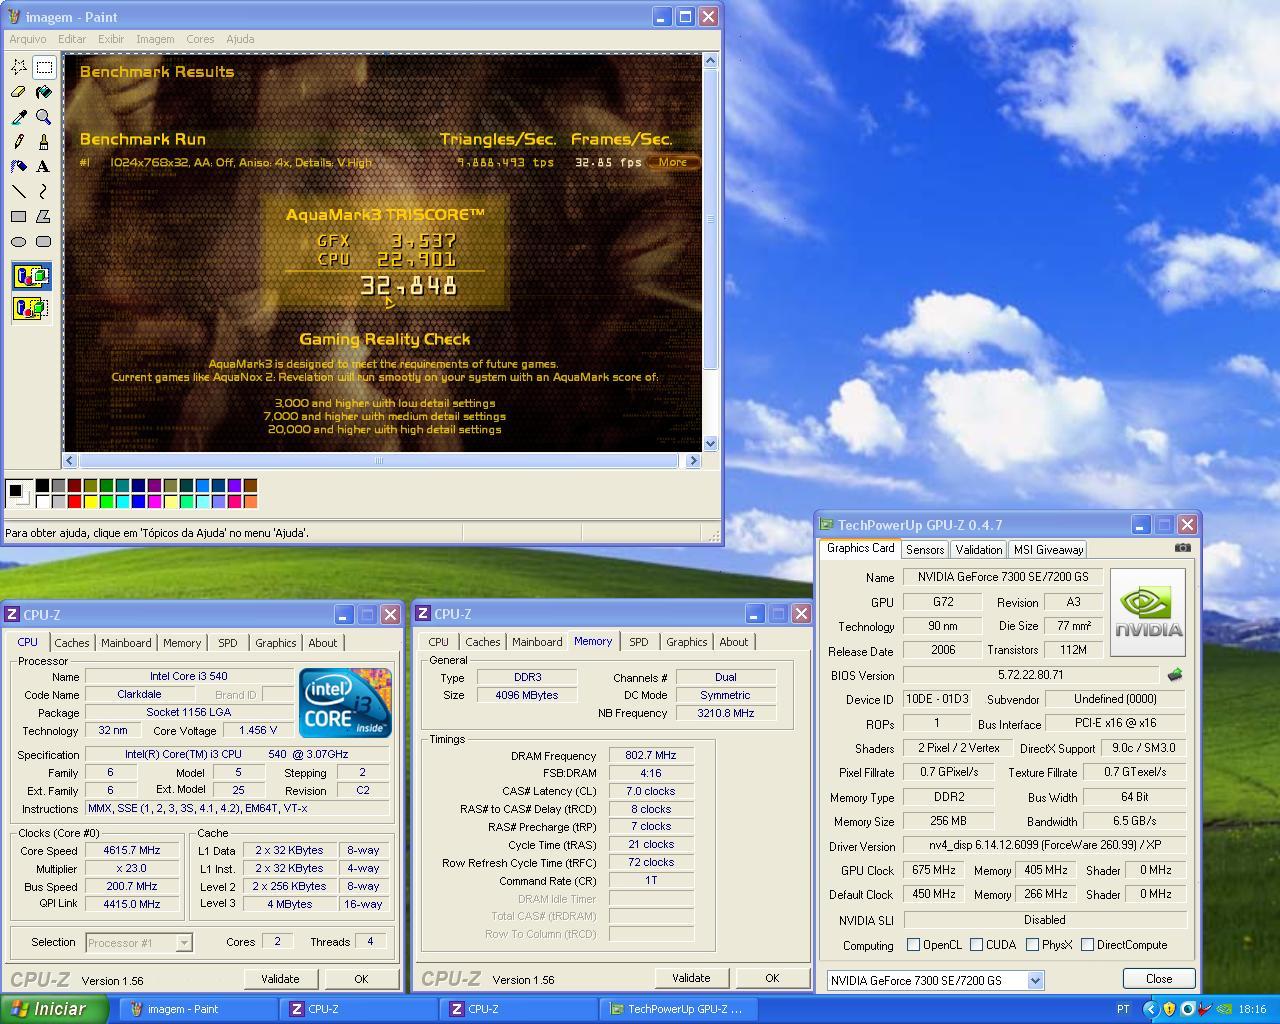
Task: Click the BIOS save chip icon in GPU-Z
Action: coord(1175,675)
